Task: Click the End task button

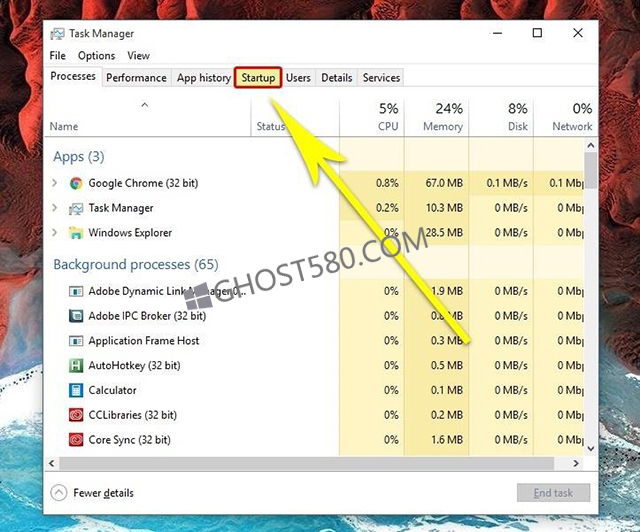Action: (553, 493)
